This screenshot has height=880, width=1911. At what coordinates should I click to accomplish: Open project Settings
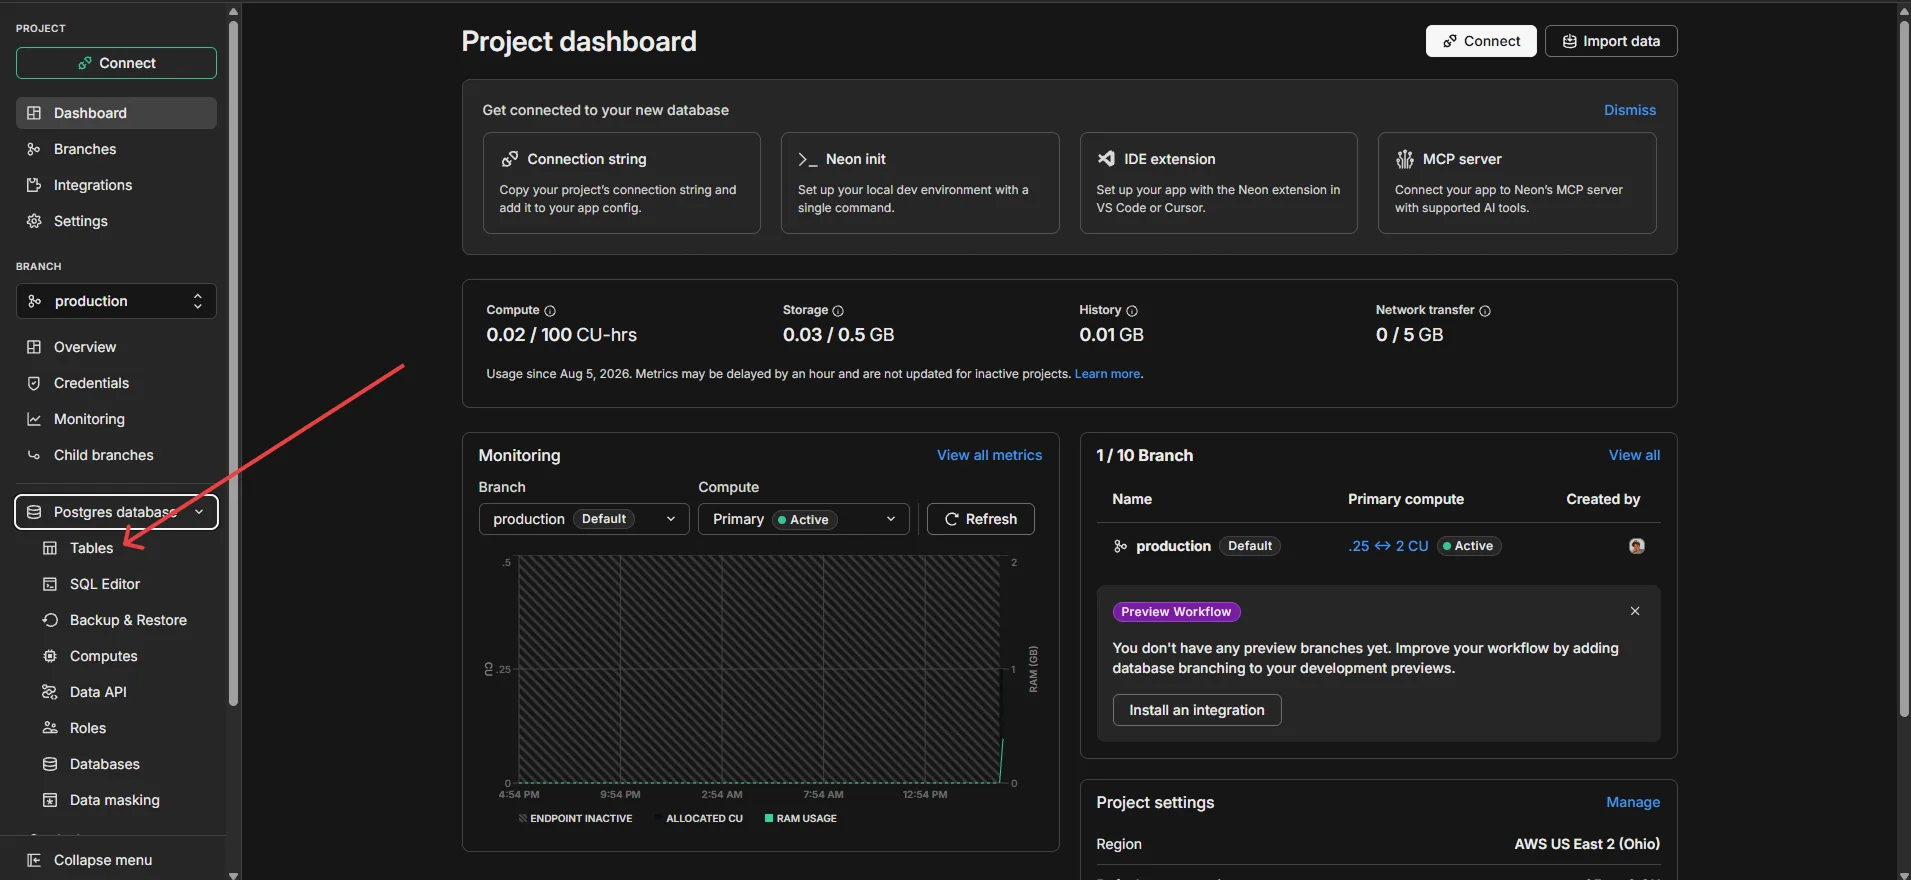pos(116,221)
